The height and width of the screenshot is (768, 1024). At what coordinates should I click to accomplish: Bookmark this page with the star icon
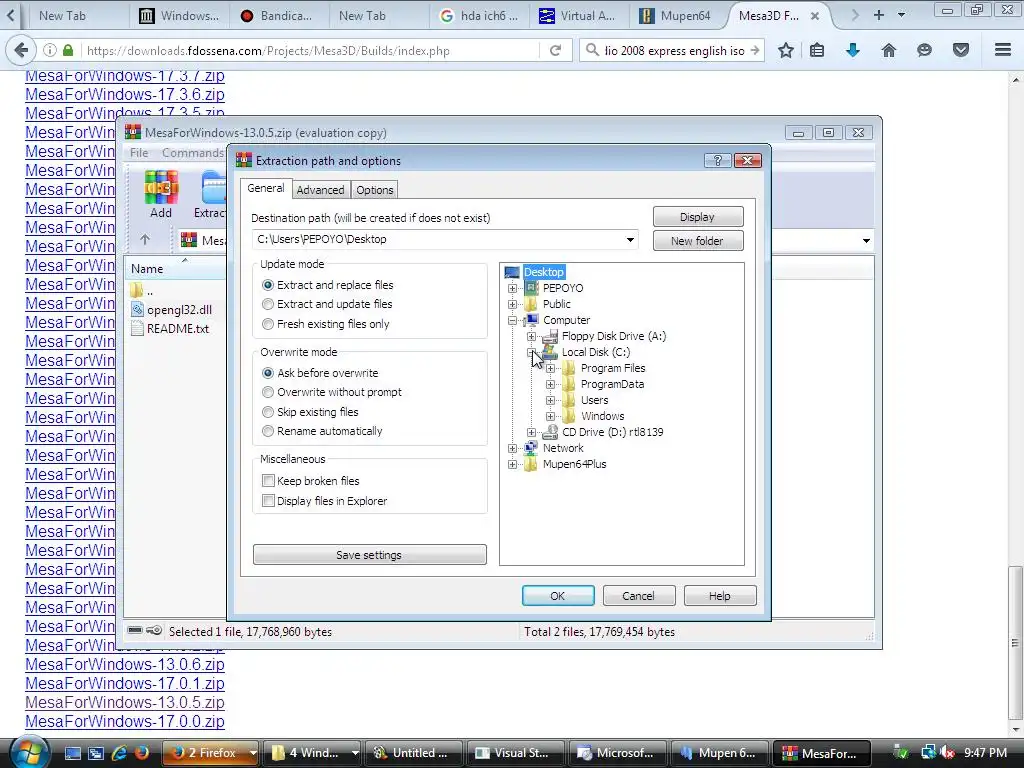(x=786, y=50)
